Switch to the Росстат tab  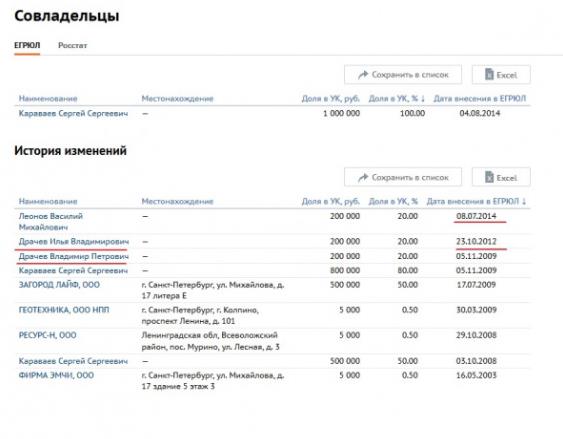tap(73, 46)
